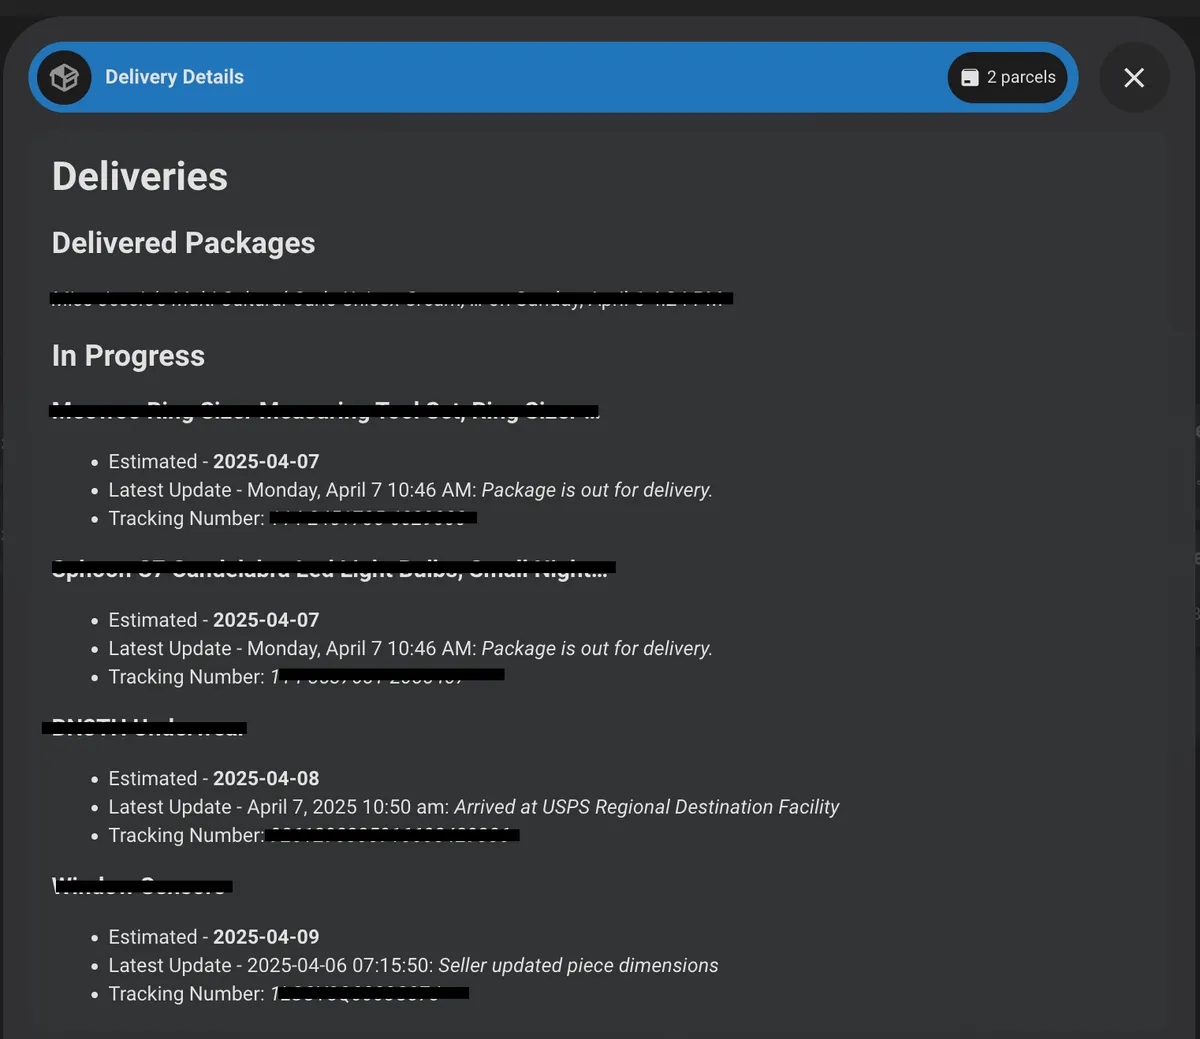Select the Deliveries heading
Viewport: 1200px width, 1039px height.
[140, 176]
